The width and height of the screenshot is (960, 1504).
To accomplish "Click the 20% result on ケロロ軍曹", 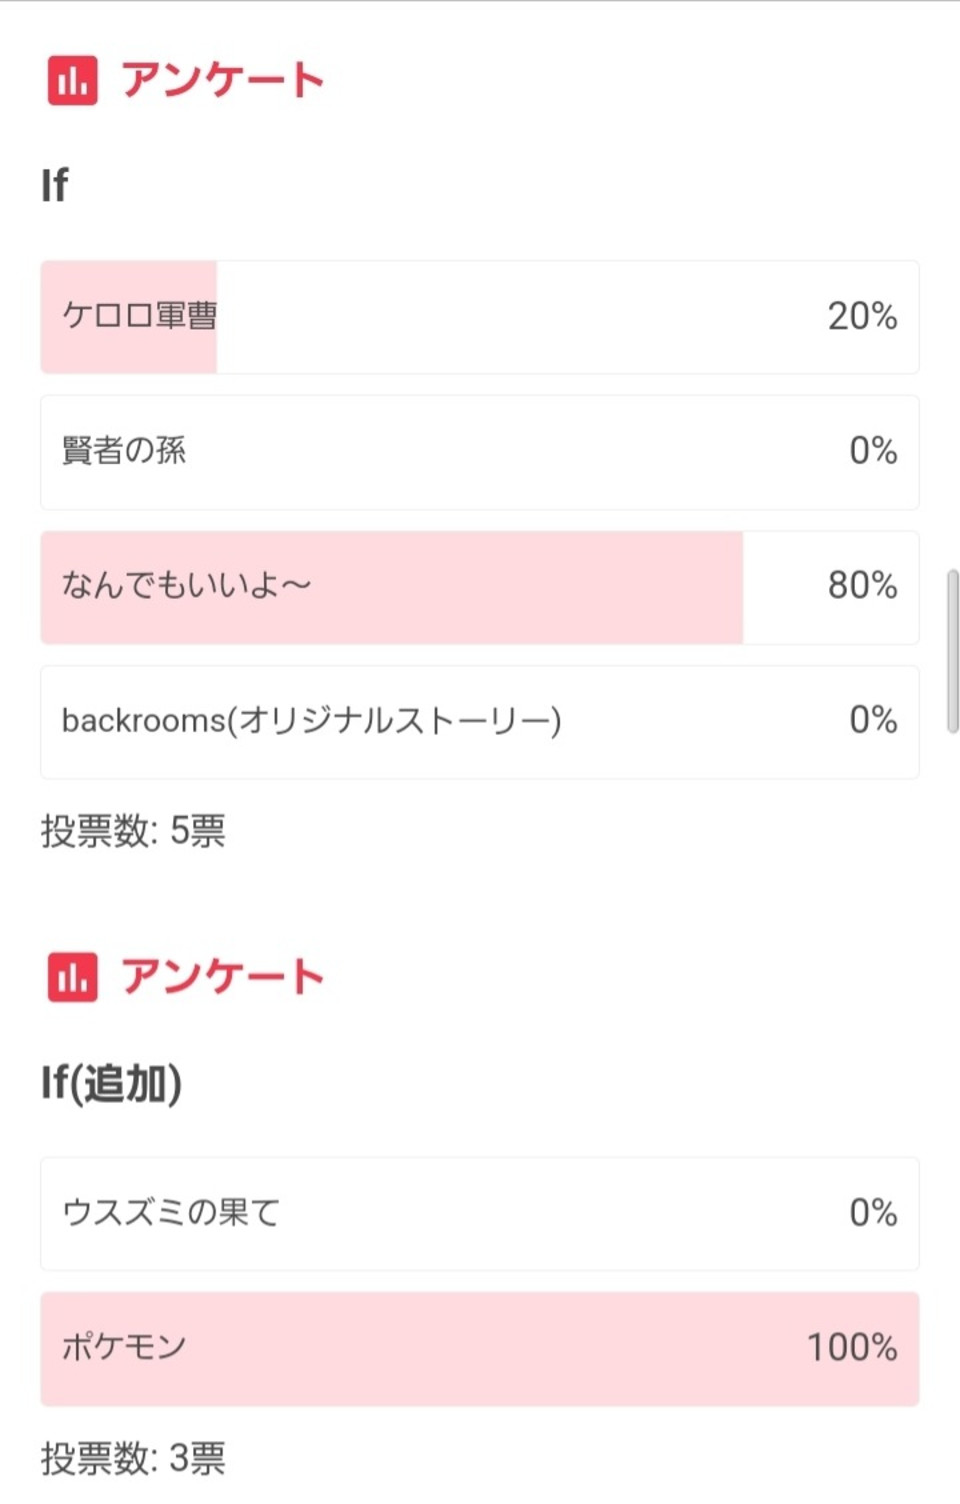I will pyautogui.click(x=862, y=316).
